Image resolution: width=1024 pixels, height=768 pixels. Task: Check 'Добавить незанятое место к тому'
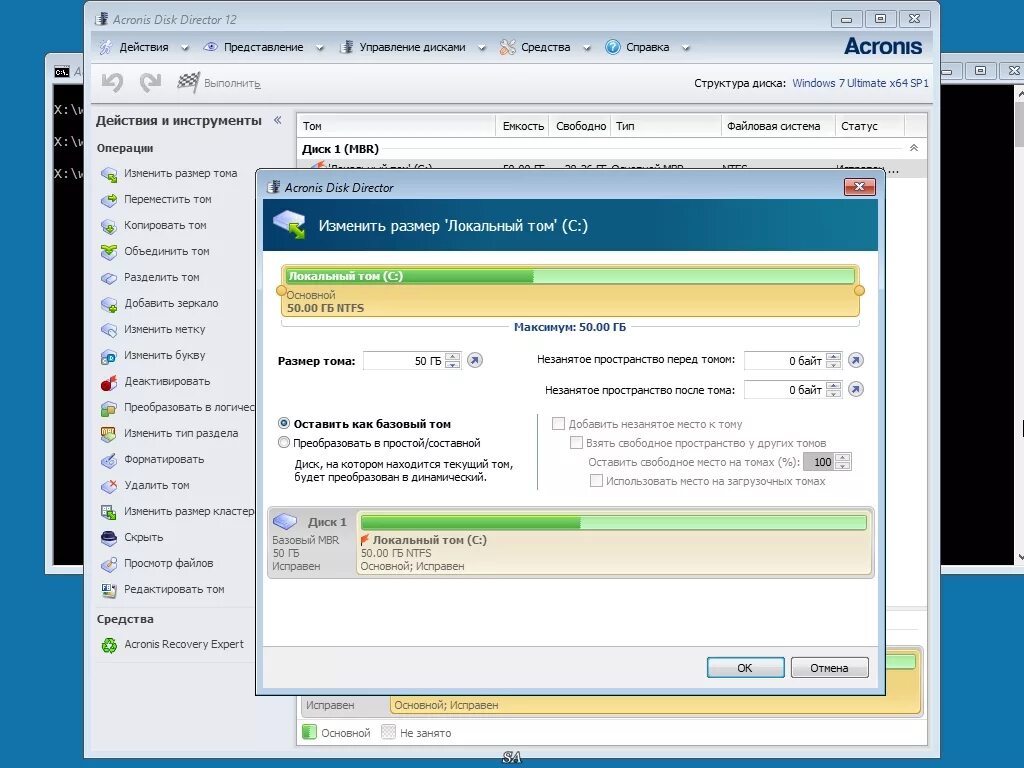coord(558,424)
